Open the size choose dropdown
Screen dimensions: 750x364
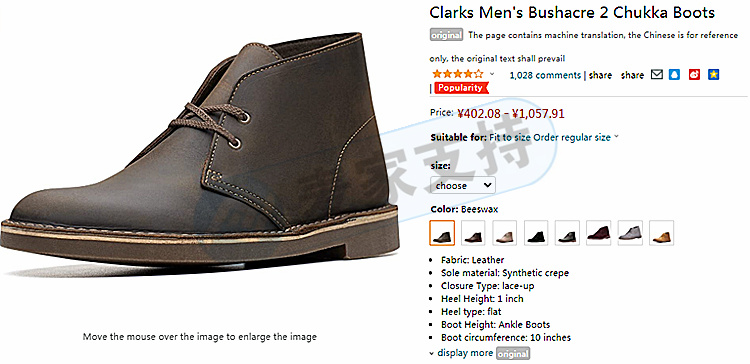(x=463, y=185)
